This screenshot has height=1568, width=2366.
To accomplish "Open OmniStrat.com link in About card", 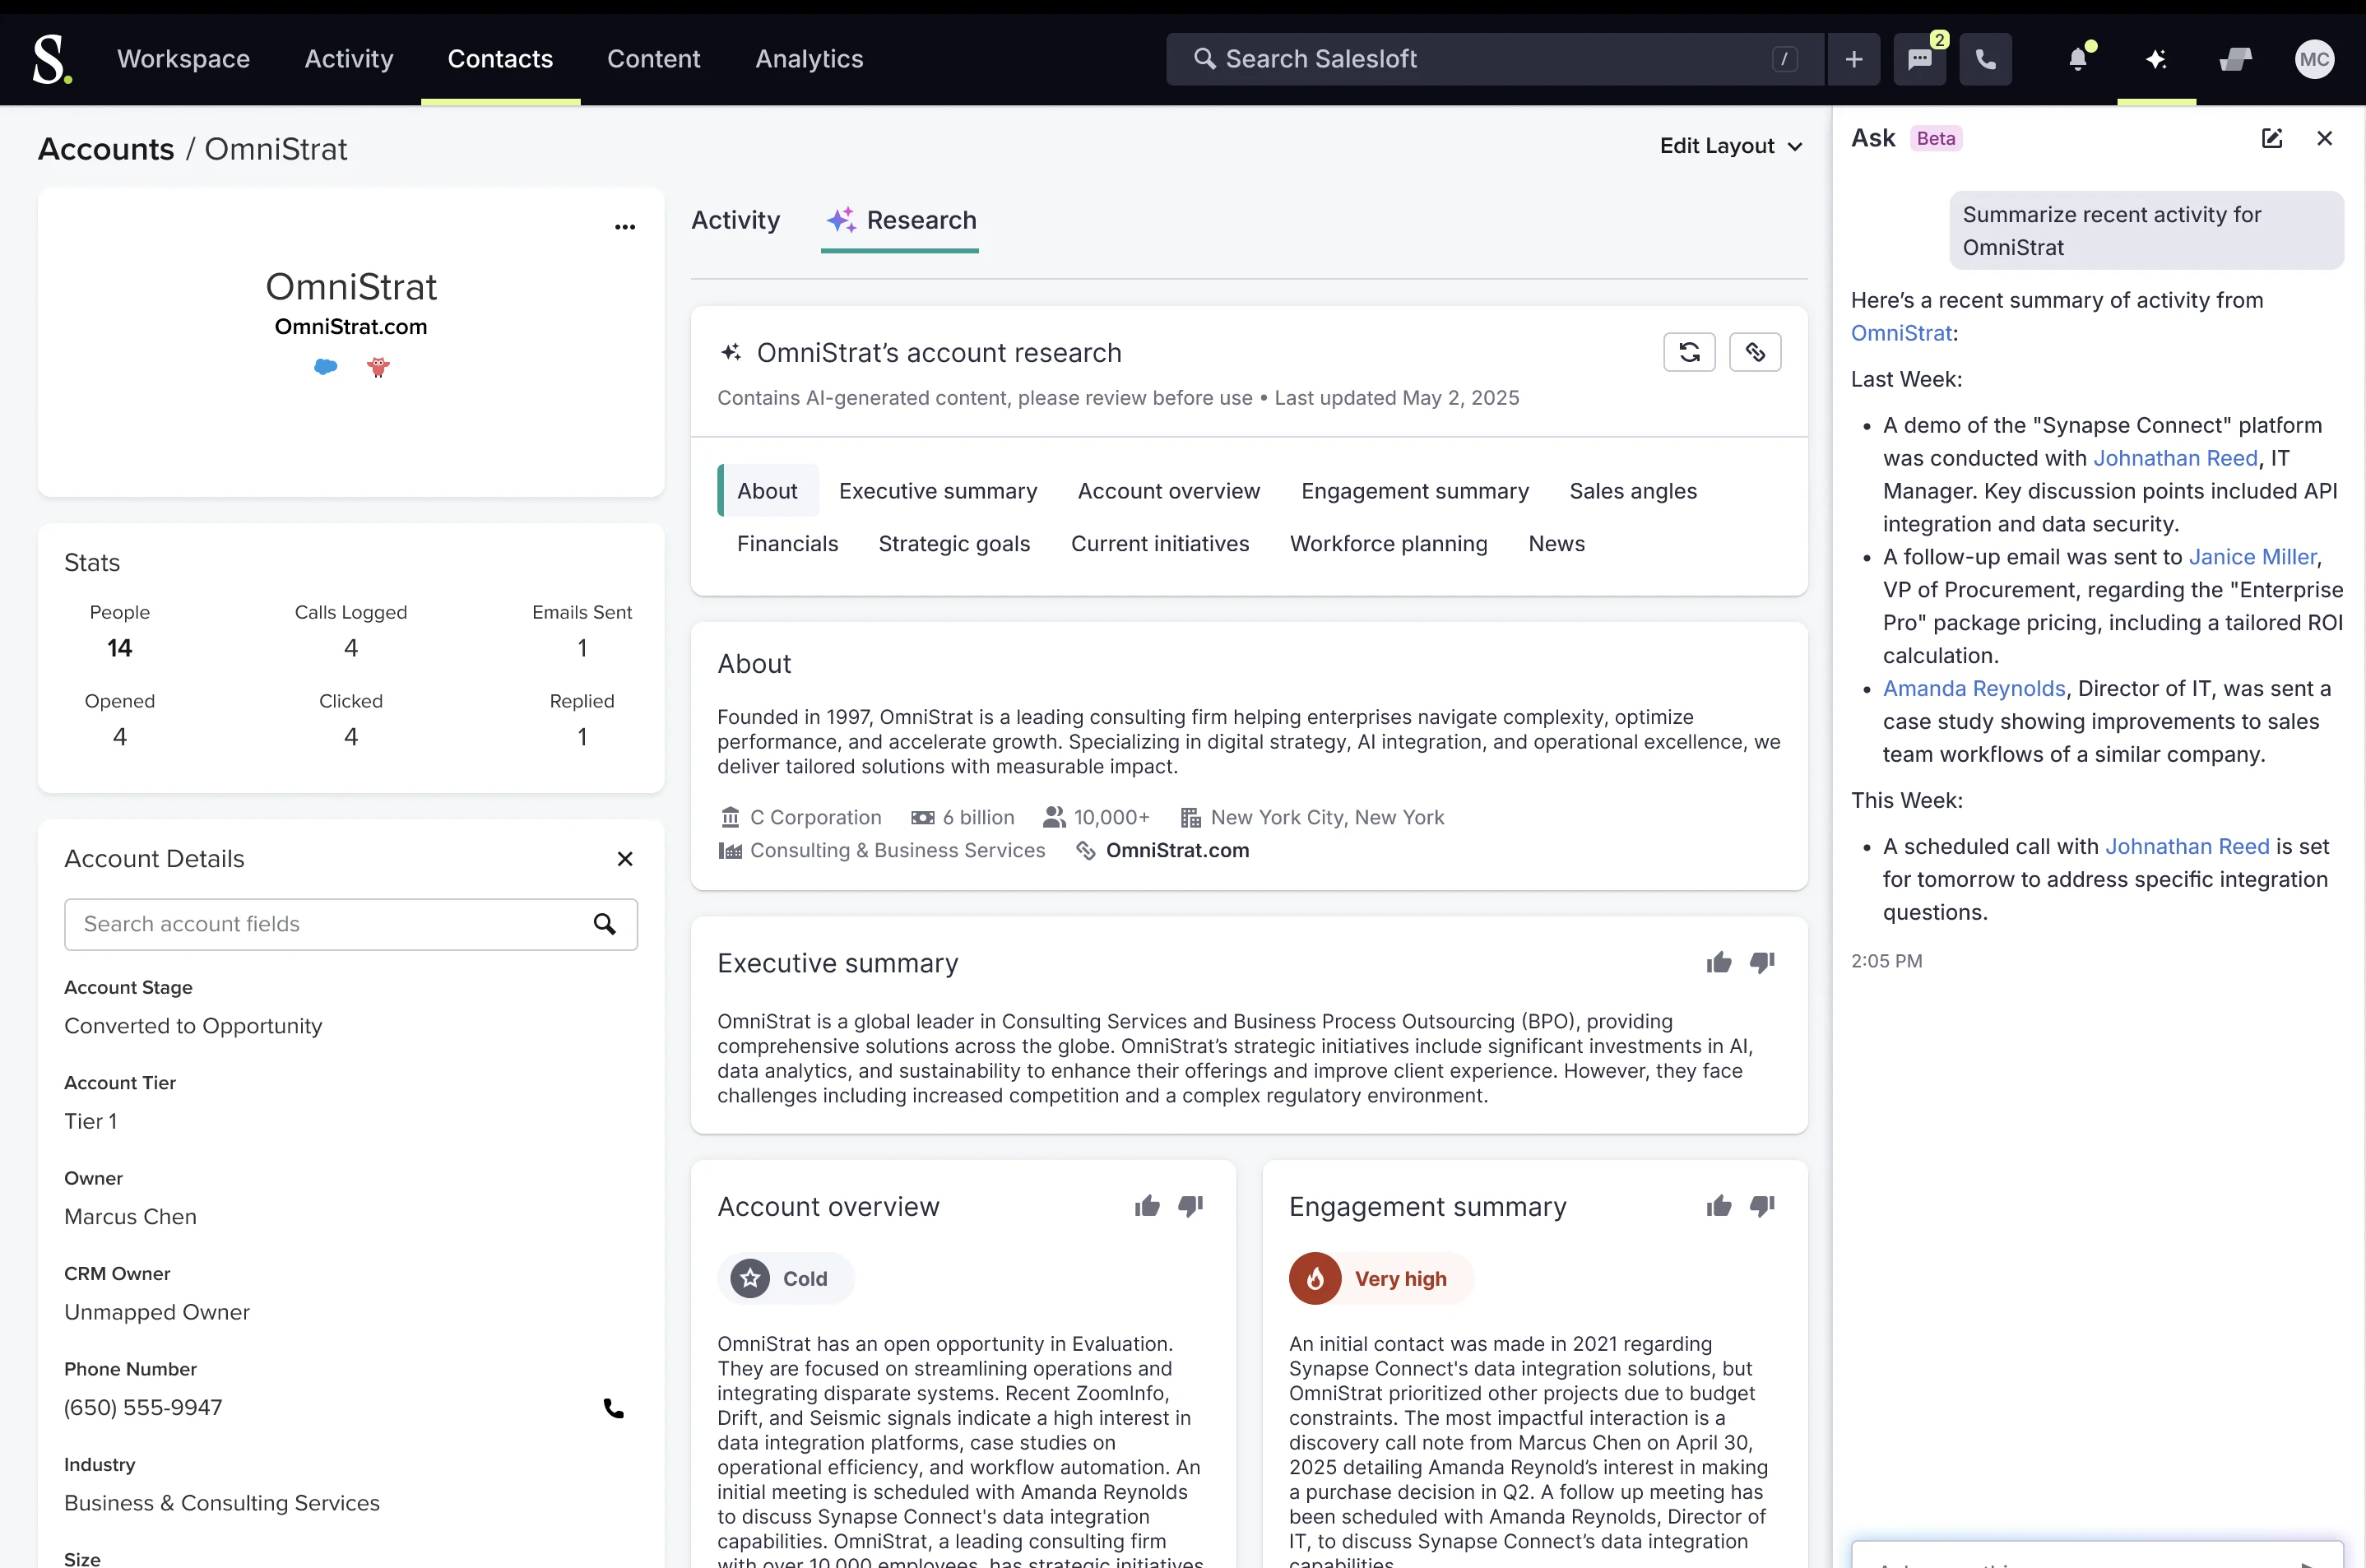I will pos(1177,850).
